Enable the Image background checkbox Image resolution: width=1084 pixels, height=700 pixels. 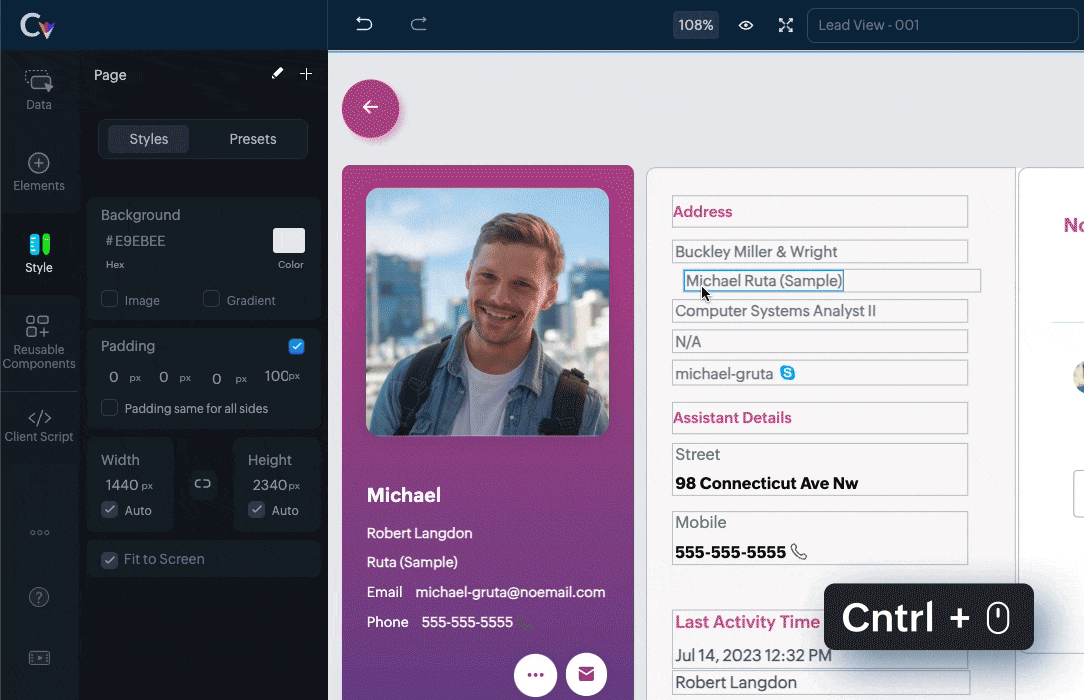pyautogui.click(x=110, y=299)
